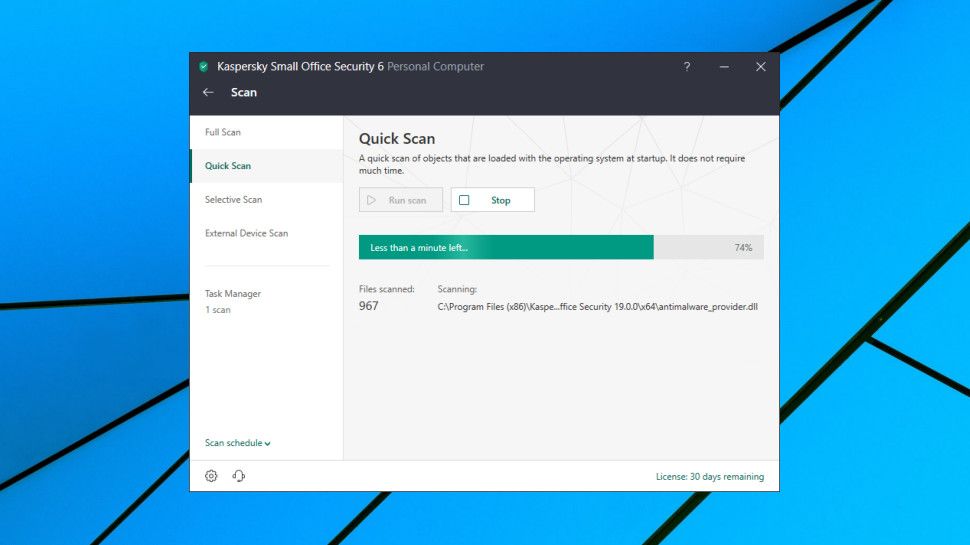Click the 74% progress value
The height and width of the screenshot is (545, 970).
pyautogui.click(x=743, y=247)
